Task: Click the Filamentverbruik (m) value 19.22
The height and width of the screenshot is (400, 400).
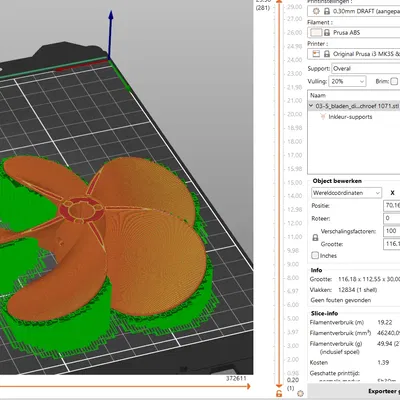Action: 385,322
